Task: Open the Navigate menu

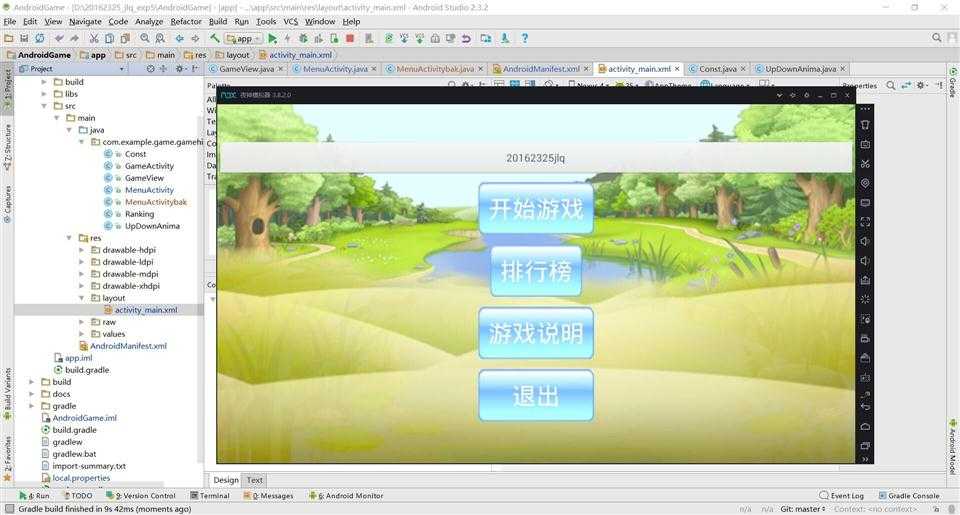Action: click(85, 21)
